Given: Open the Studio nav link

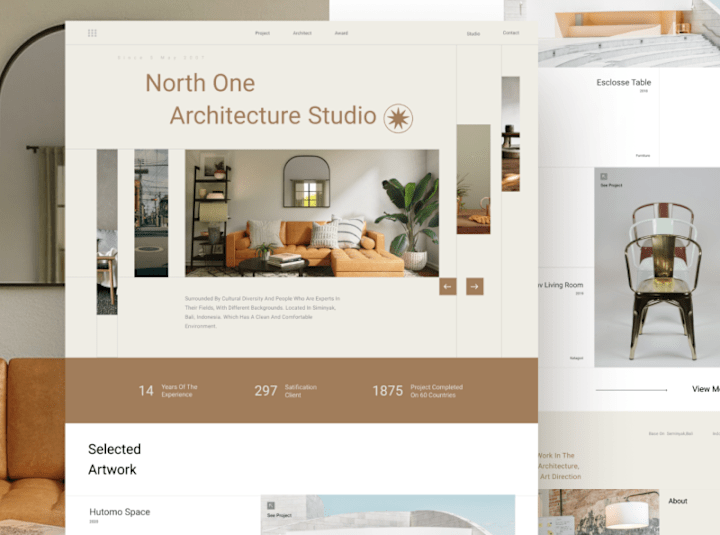Looking at the screenshot, I should pyautogui.click(x=473, y=34).
